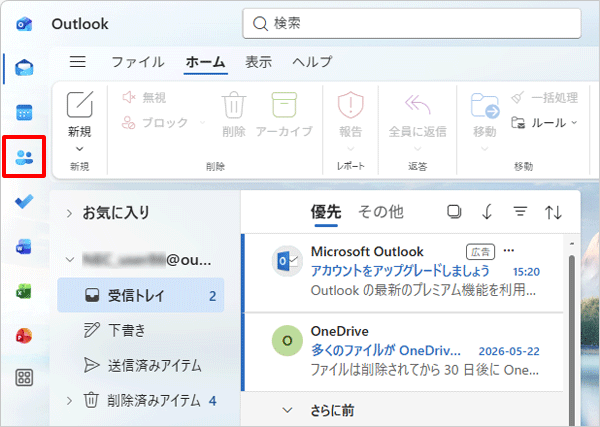
Task: Collapse the @ou... account folder tree
Action: tap(70, 260)
